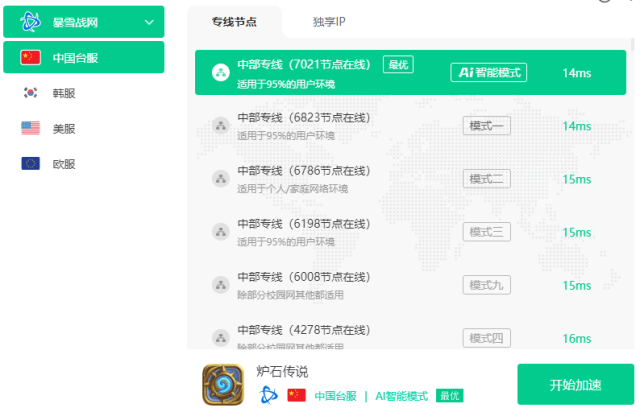Screen dimensions: 640x408
Task: Click the Battle.net logo icon in the sidebar
Action: pyautogui.click(x=31, y=22)
